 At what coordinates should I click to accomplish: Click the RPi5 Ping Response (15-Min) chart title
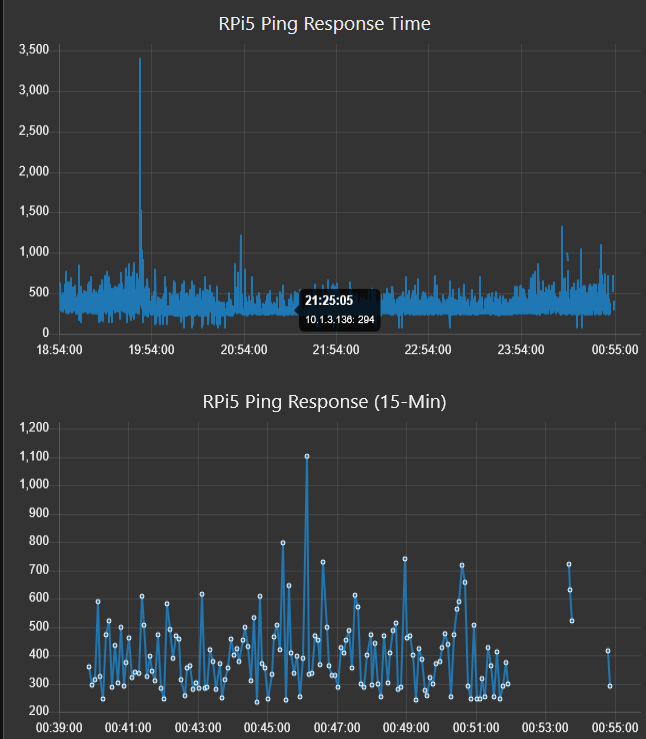tap(324, 402)
